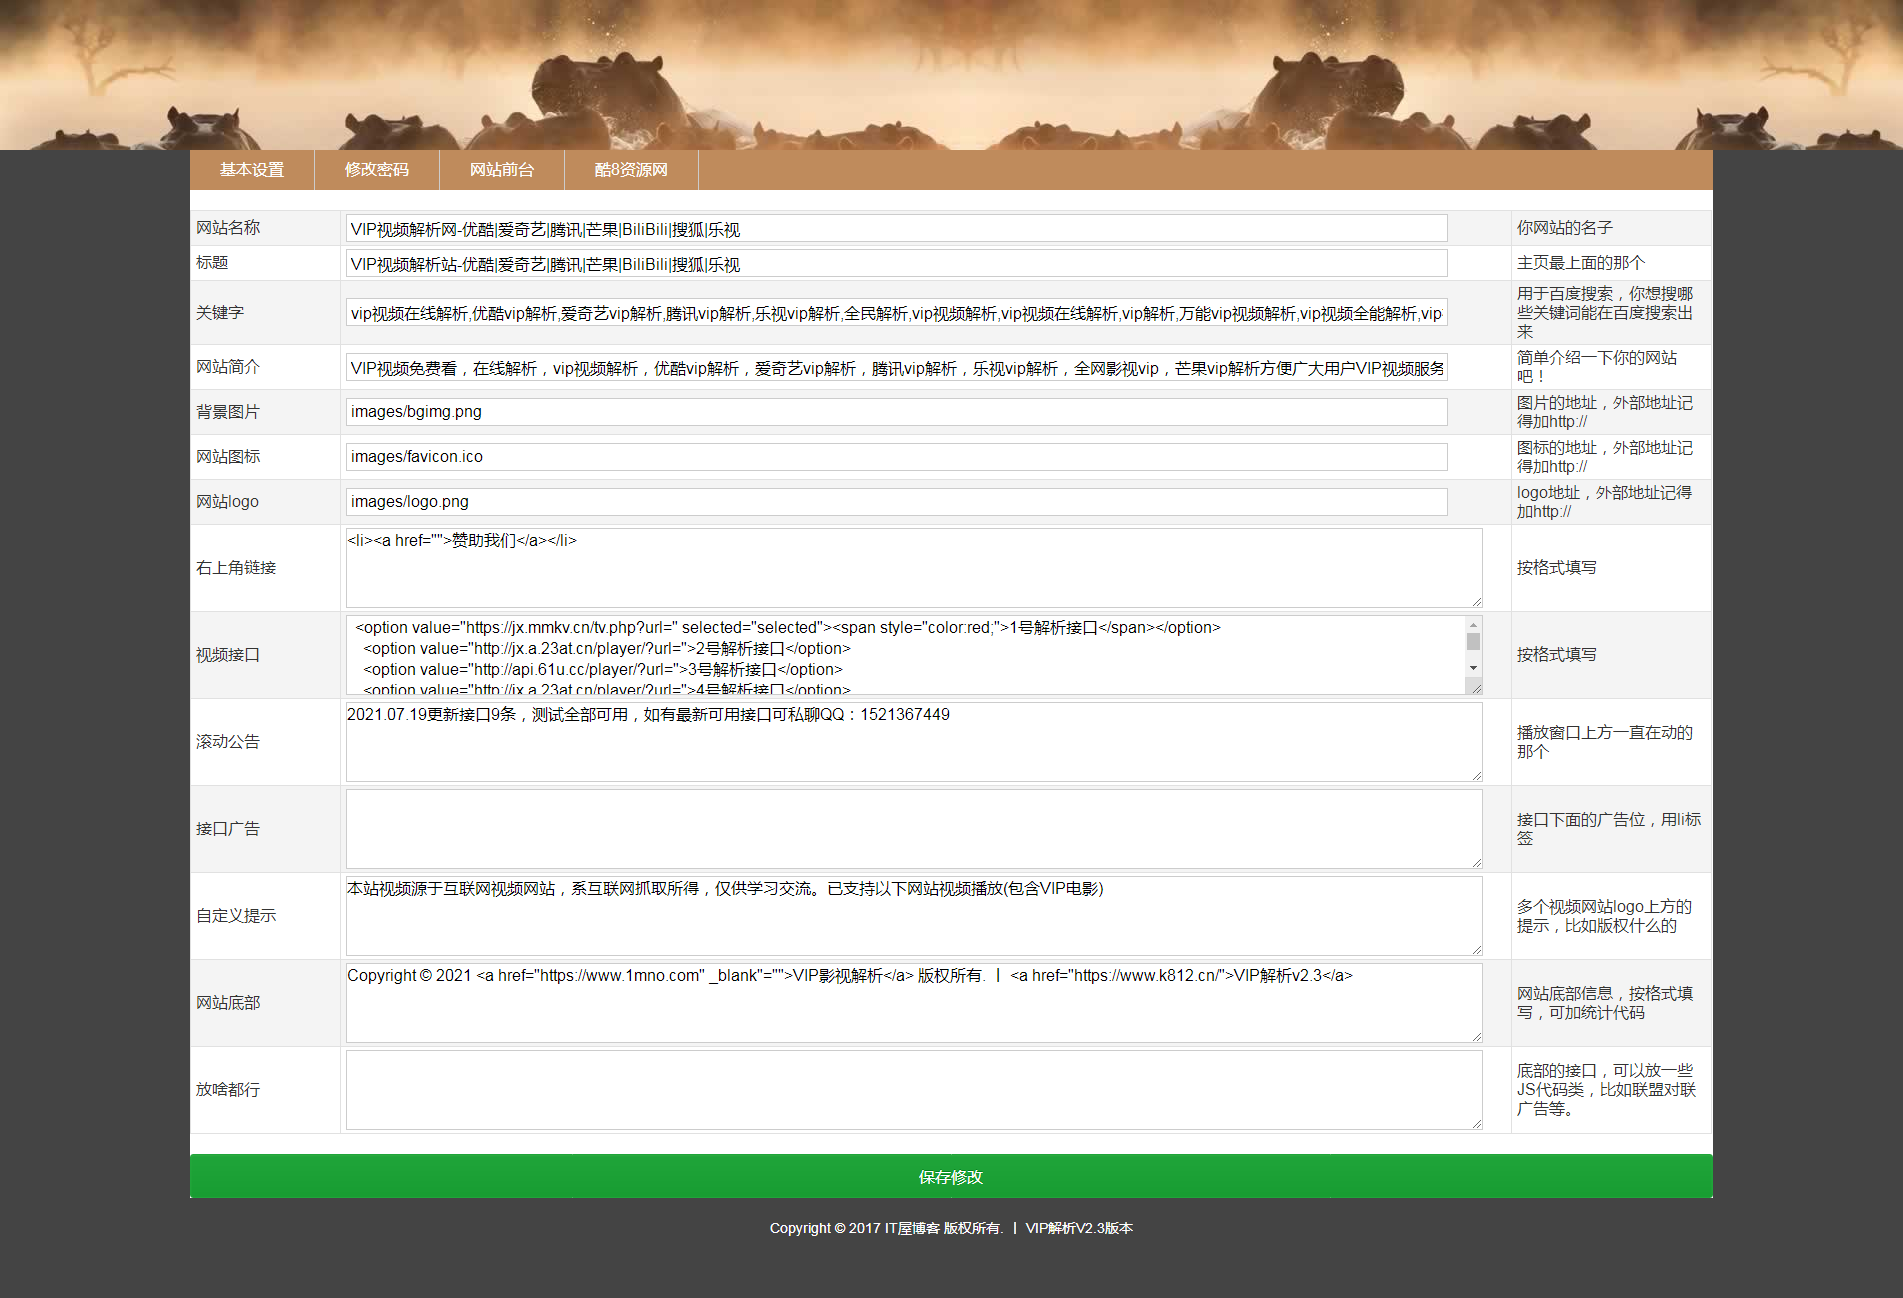Click inside the 滚动公告 textarea
This screenshot has height=1298, width=1903.
[914, 742]
